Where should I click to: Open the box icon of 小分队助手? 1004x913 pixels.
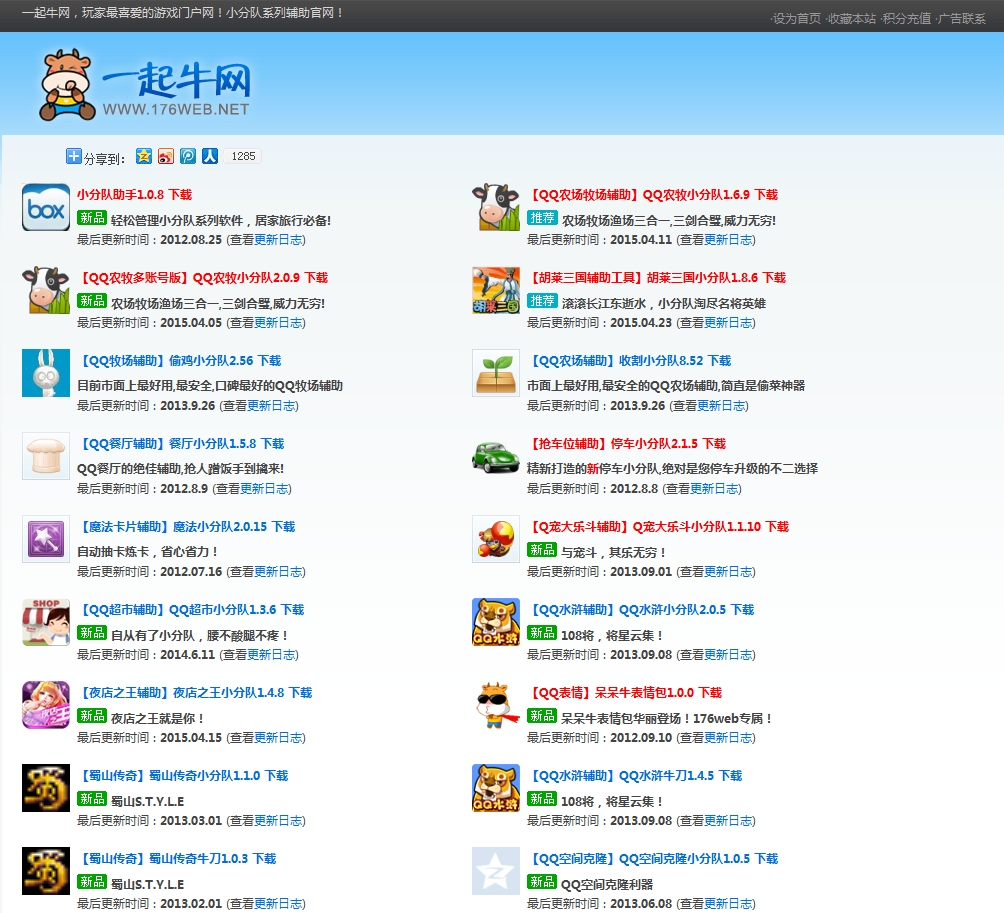click(46, 207)
